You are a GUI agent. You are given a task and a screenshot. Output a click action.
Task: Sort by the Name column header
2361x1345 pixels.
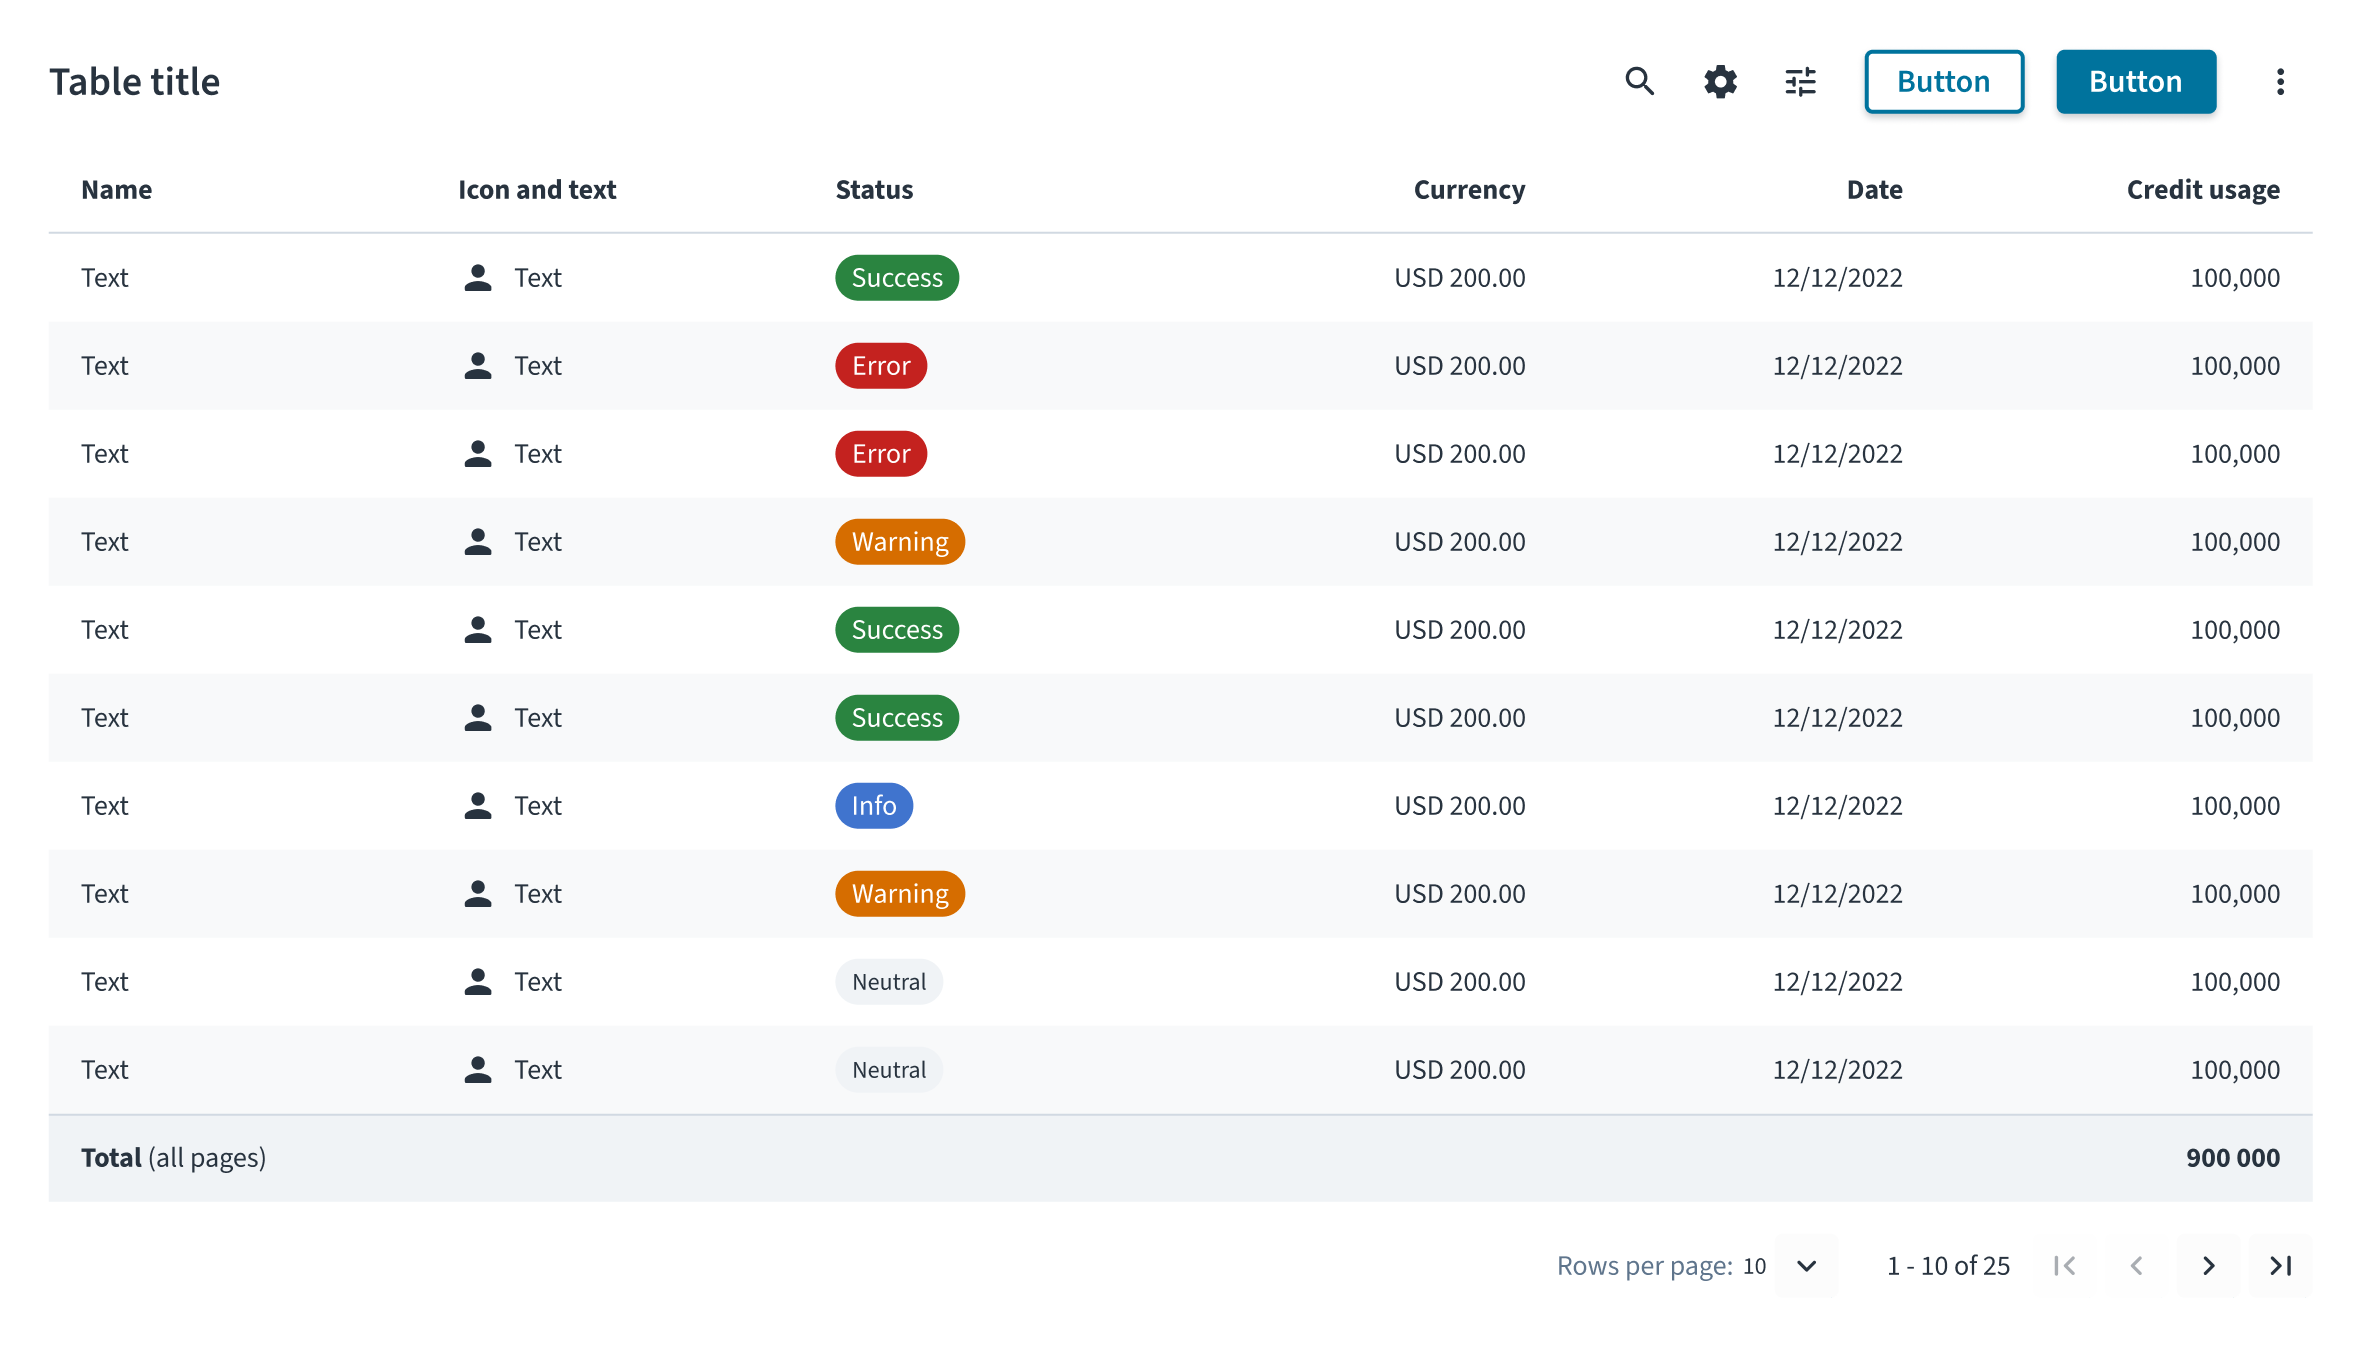click(x=117, y=190)
